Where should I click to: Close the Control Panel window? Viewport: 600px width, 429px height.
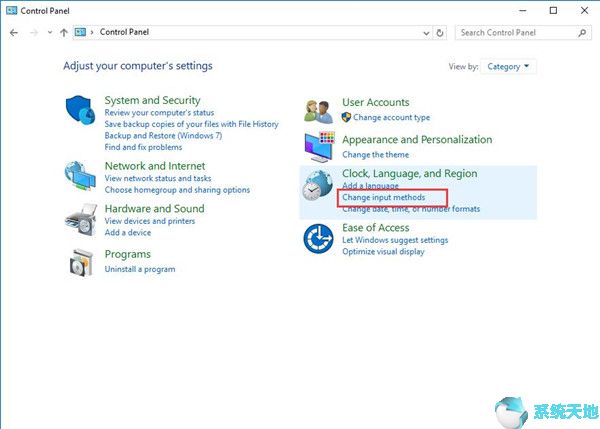click(x=584, y=10)
